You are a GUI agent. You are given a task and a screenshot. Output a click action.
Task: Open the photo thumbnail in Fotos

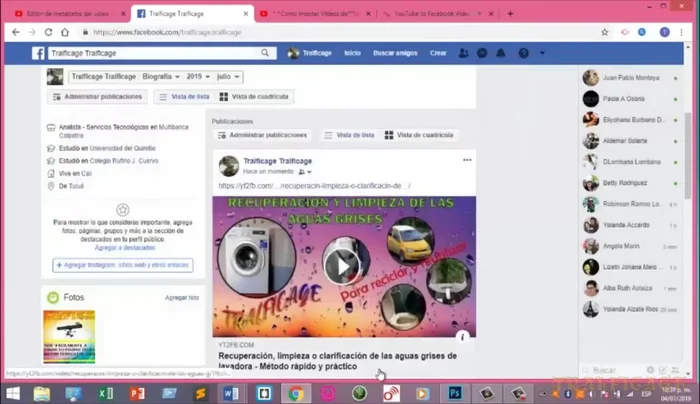pyautogui.click(x=69, y=337)
